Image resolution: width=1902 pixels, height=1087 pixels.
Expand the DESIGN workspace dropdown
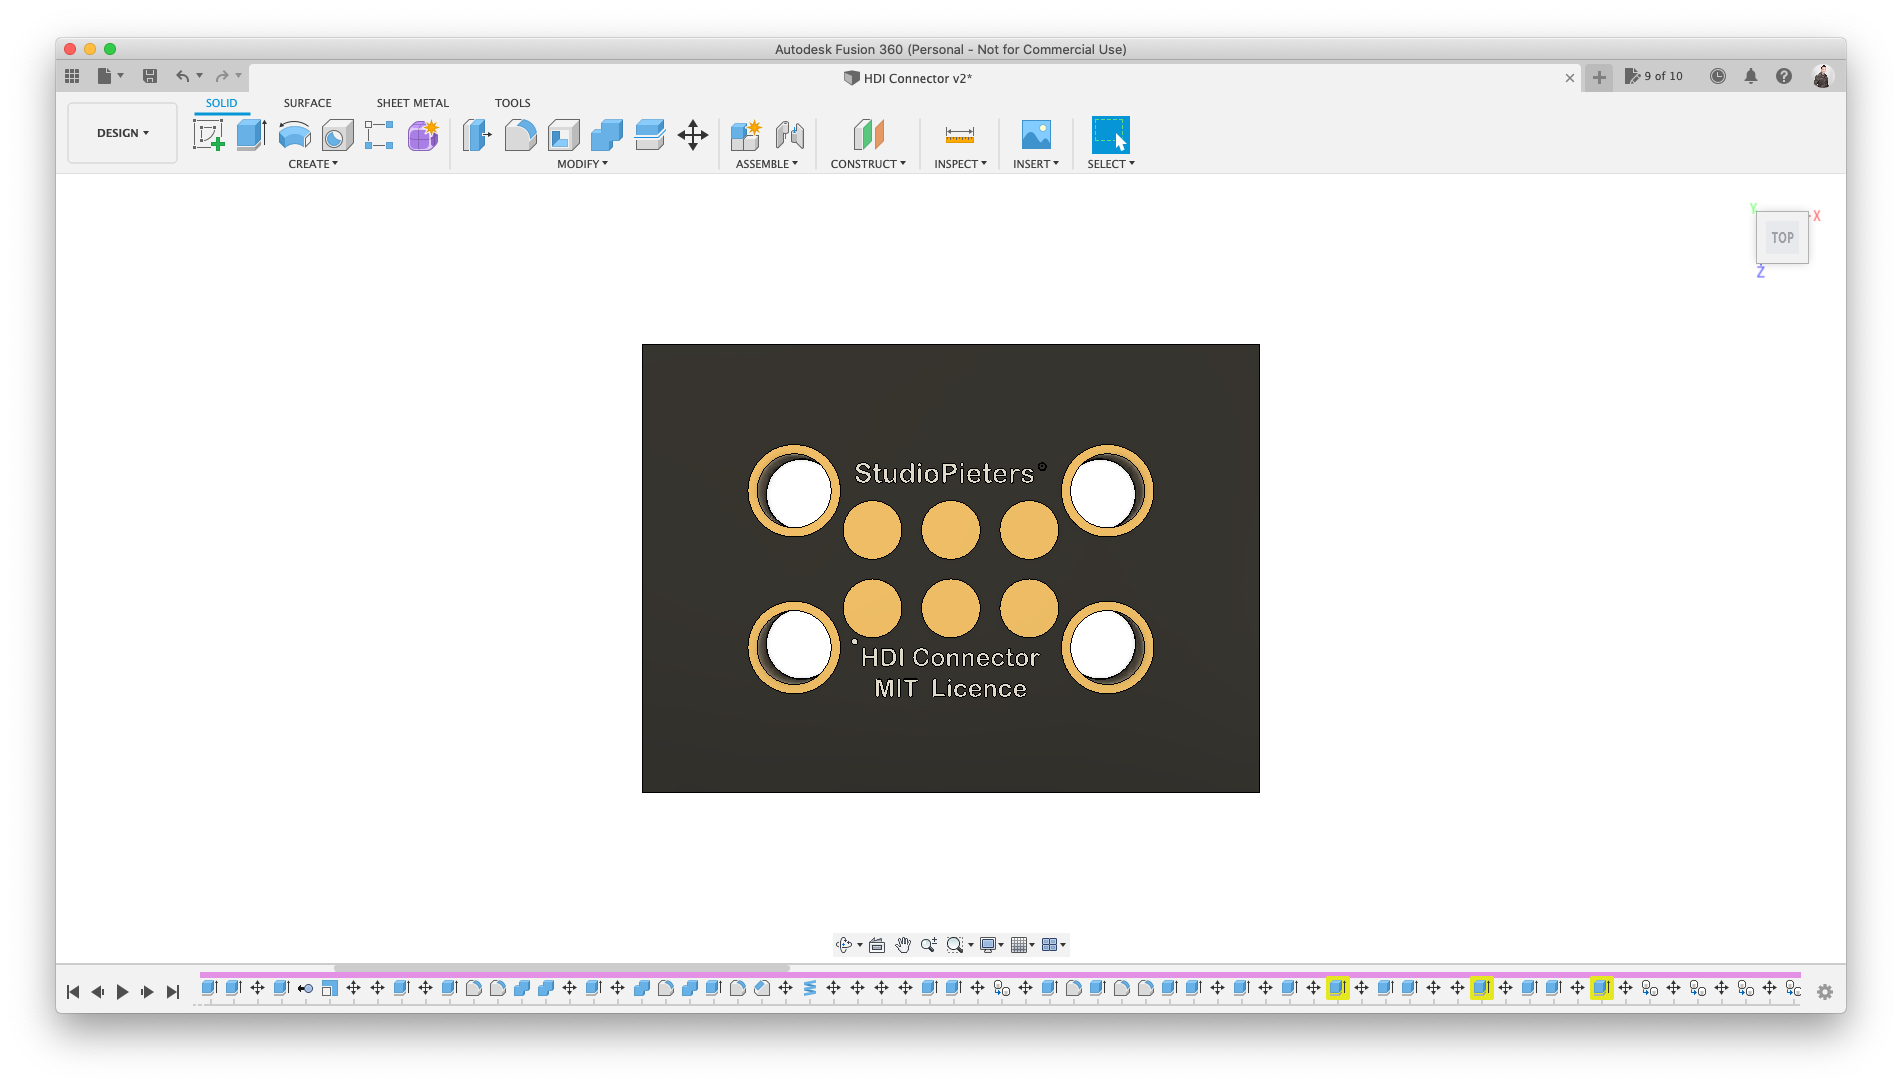(122, 133)
